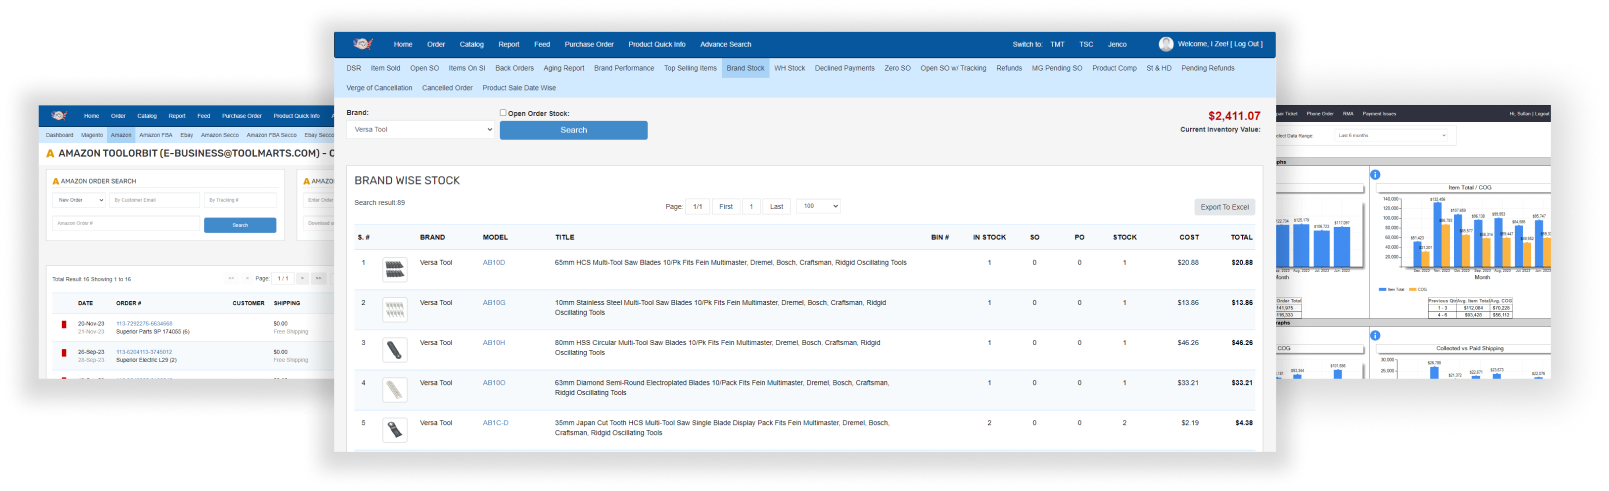Click the Log Out link in the front window
The height and width of the screenshot is (491, 1609).
1248,44
